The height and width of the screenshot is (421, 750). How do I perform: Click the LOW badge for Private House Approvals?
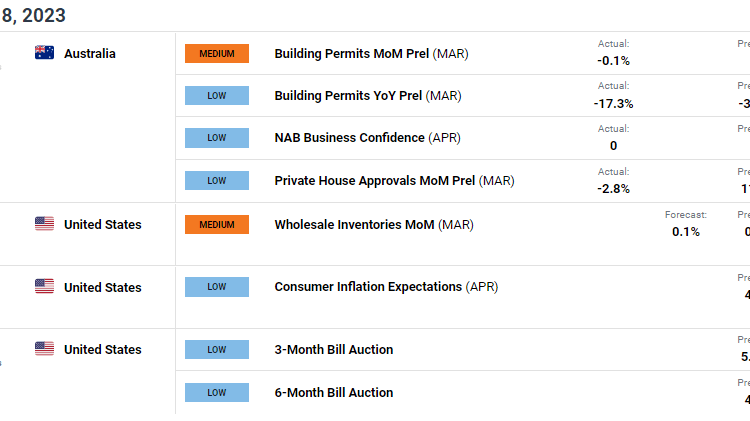[217, 181]
